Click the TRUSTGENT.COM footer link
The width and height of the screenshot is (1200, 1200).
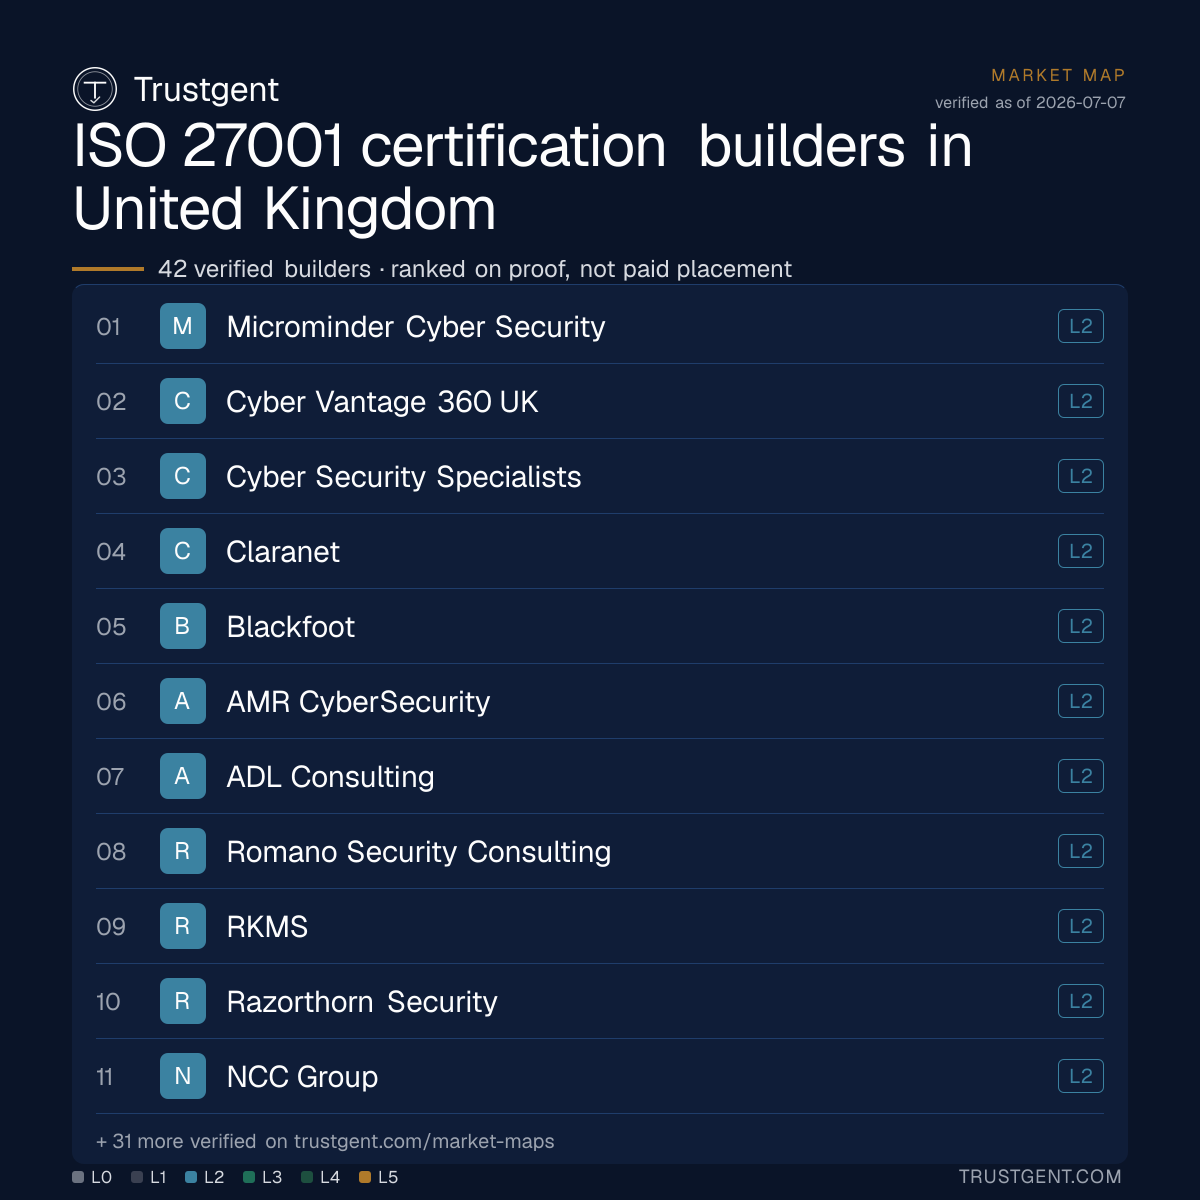[1040, 1177]
